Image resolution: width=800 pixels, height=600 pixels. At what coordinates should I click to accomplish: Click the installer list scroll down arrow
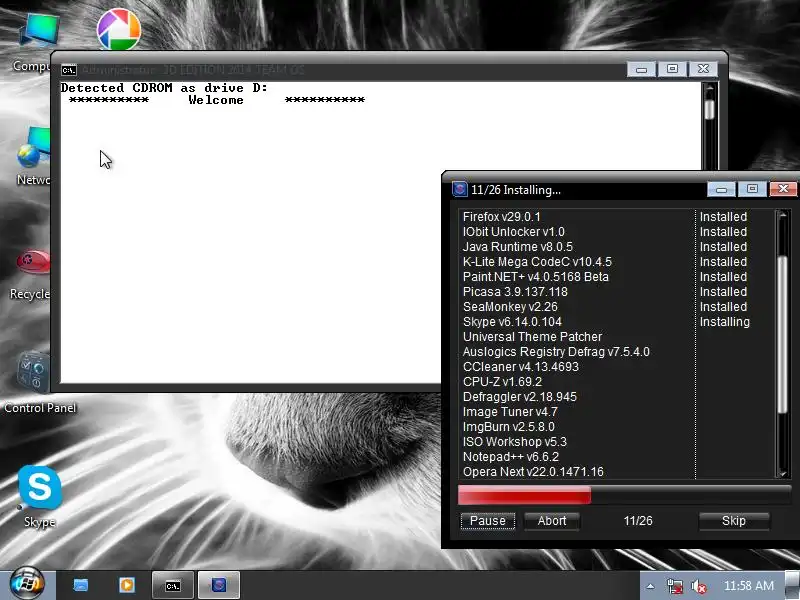pos(783,473)
